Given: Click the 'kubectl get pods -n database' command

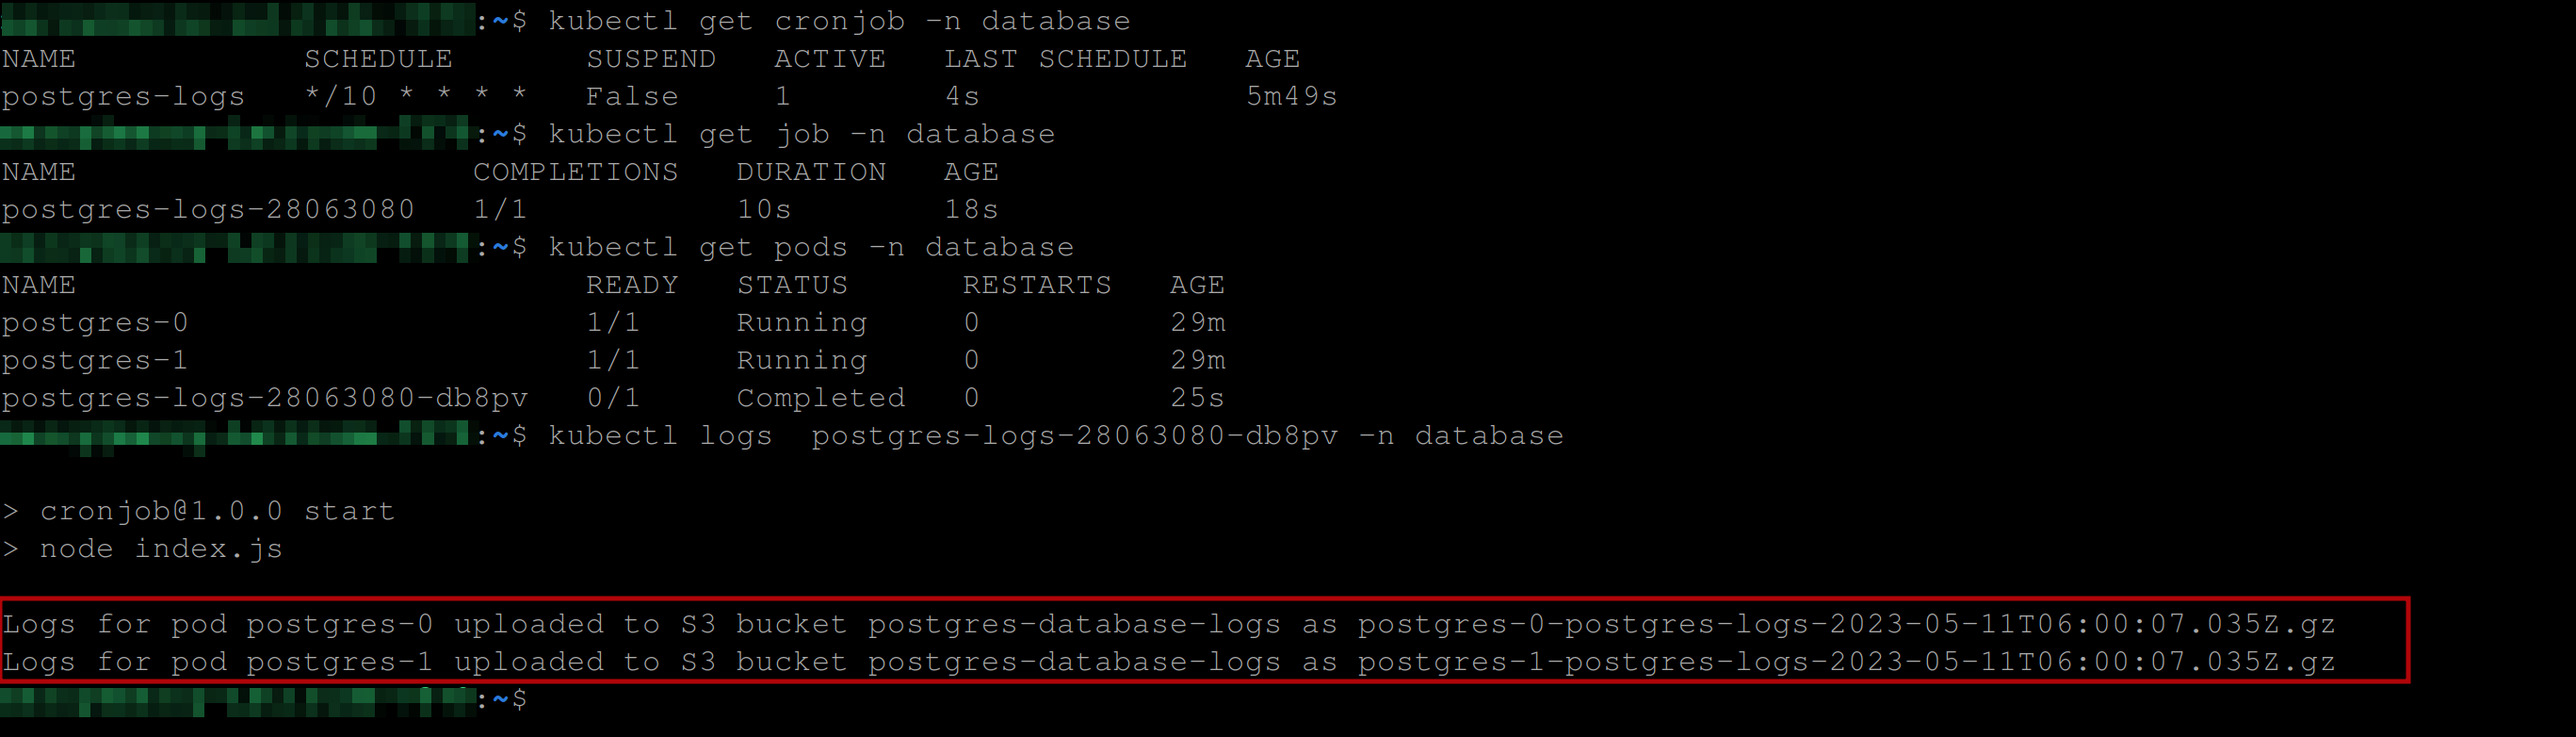Looking at the screenshot, I should (x=811, y=247).
